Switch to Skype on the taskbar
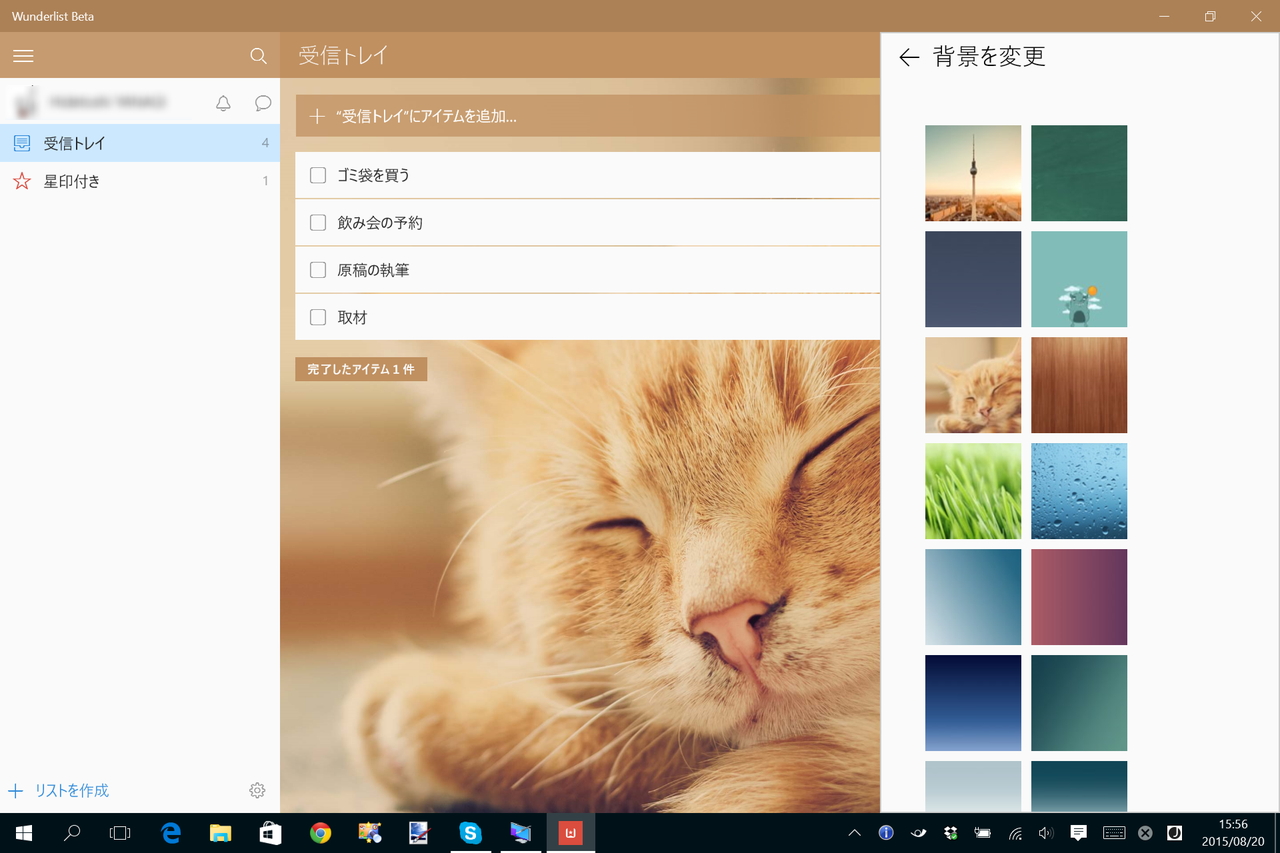Image resolution: width=1280 pixels, height=853 pixels. [470, 832]
